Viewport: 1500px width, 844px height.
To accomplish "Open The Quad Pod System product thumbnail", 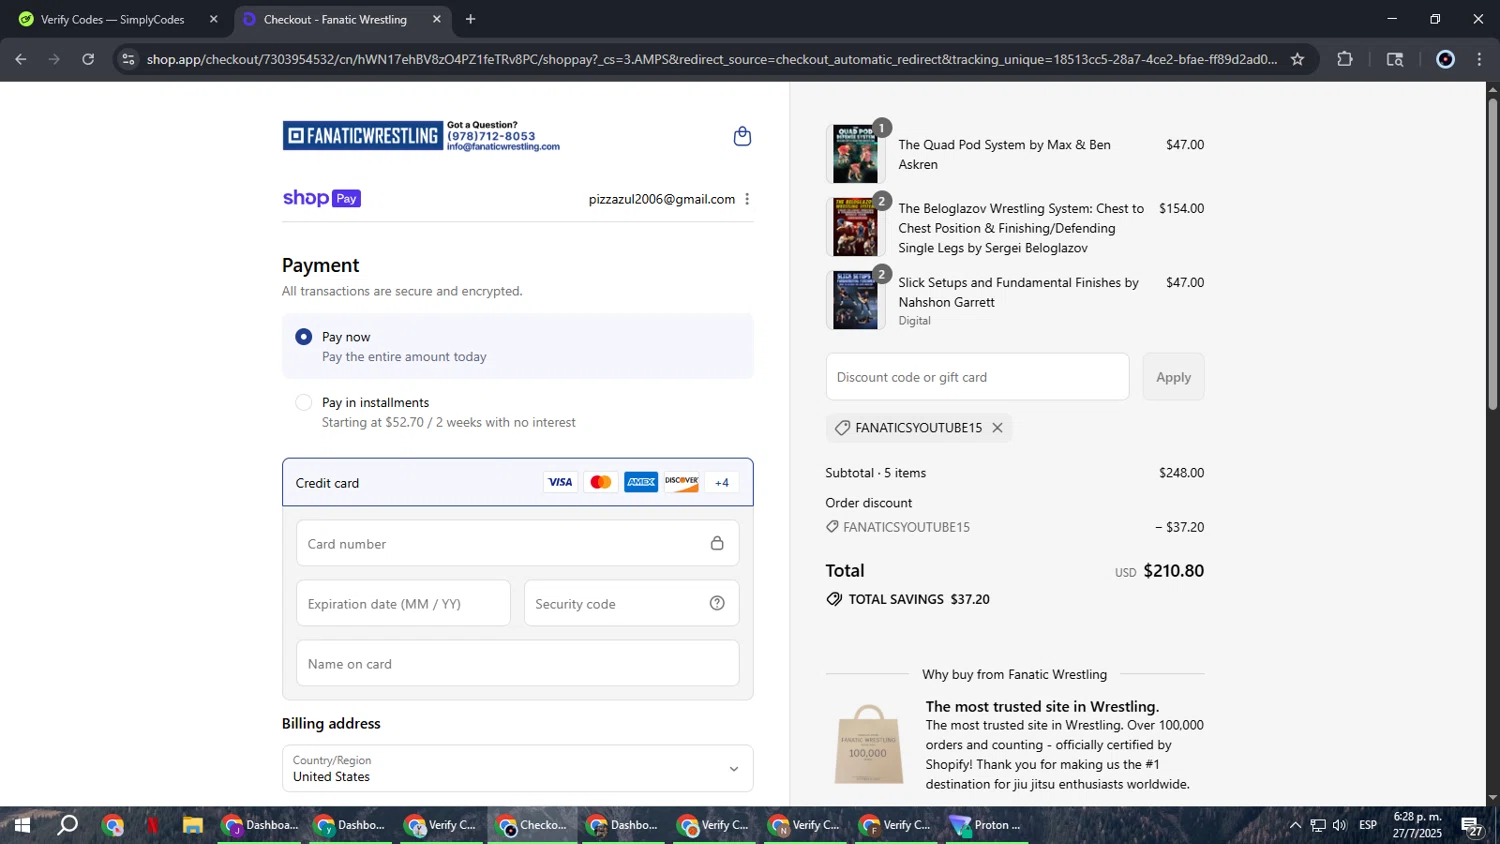I will coord(856,154).
